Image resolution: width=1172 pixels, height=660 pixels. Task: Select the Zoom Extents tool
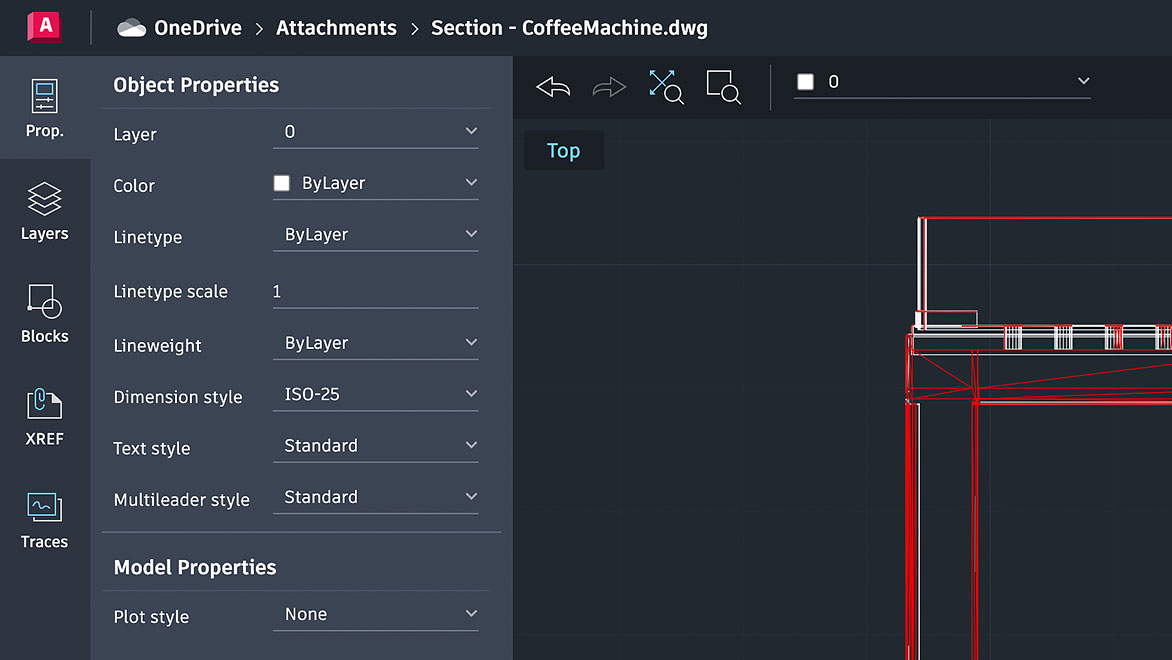point(666,87)
